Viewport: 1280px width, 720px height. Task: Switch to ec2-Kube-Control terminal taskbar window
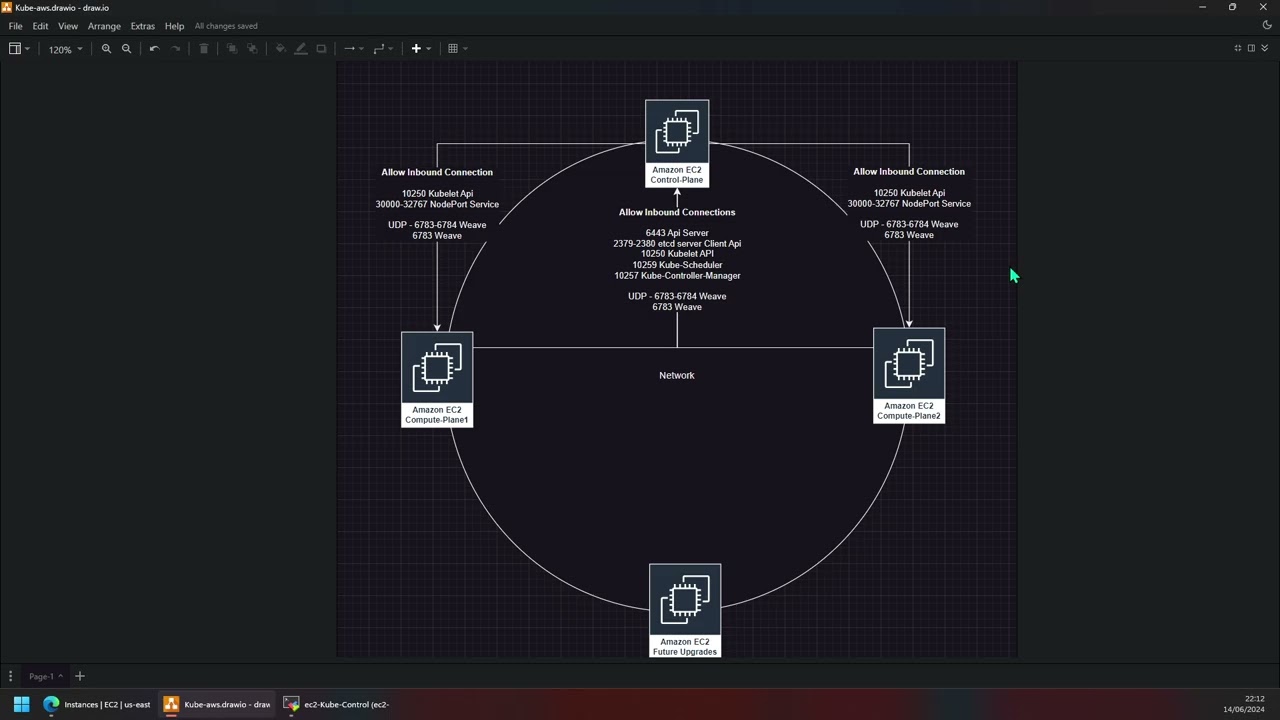pos(338,704)
